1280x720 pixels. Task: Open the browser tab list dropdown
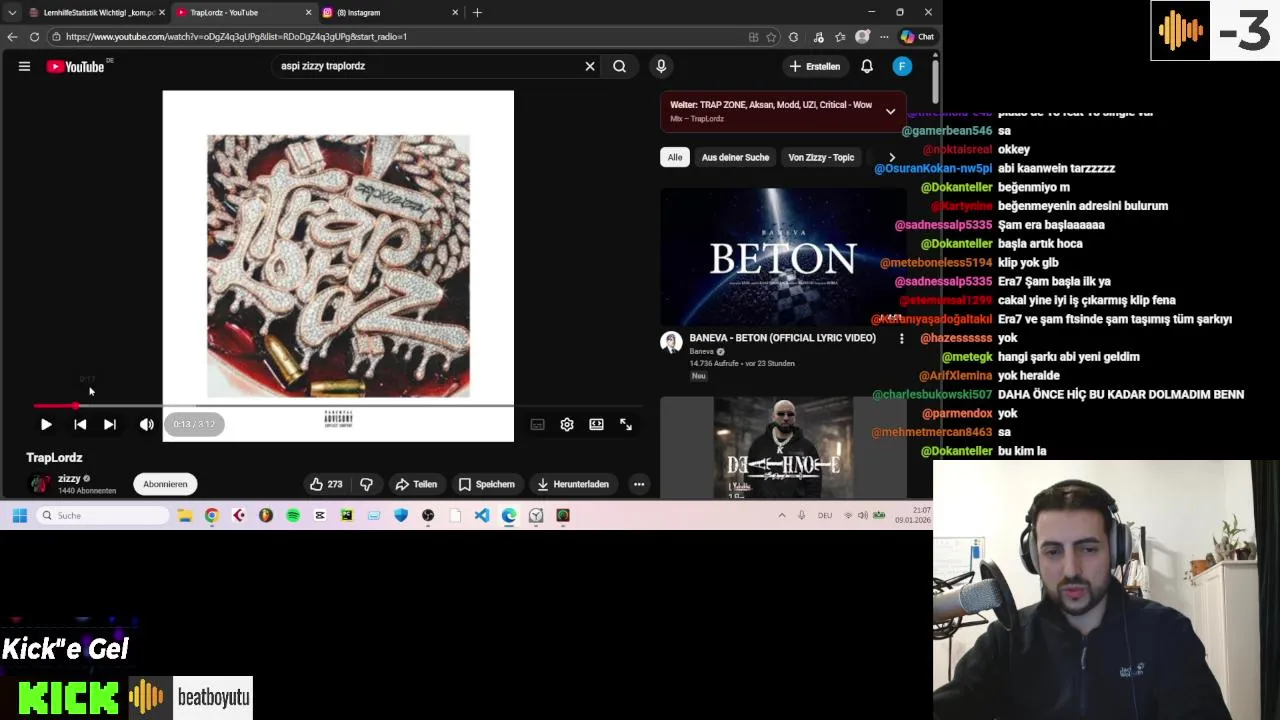point(11,12)
